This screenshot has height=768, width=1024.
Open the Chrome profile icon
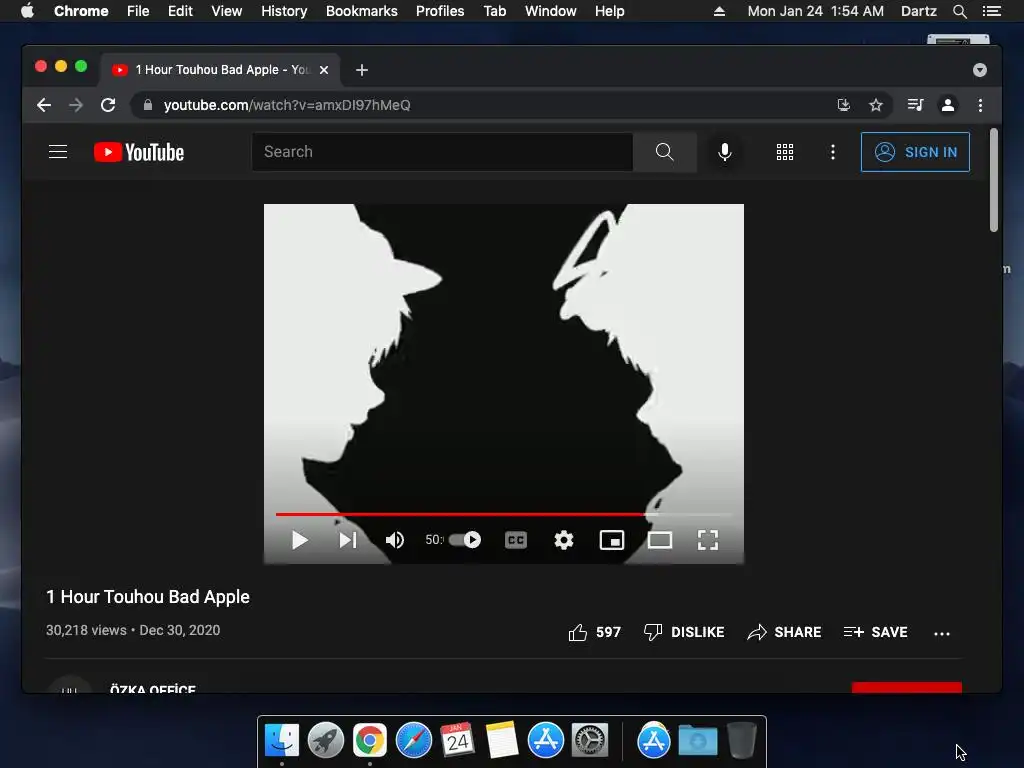(x=948, y=105)
